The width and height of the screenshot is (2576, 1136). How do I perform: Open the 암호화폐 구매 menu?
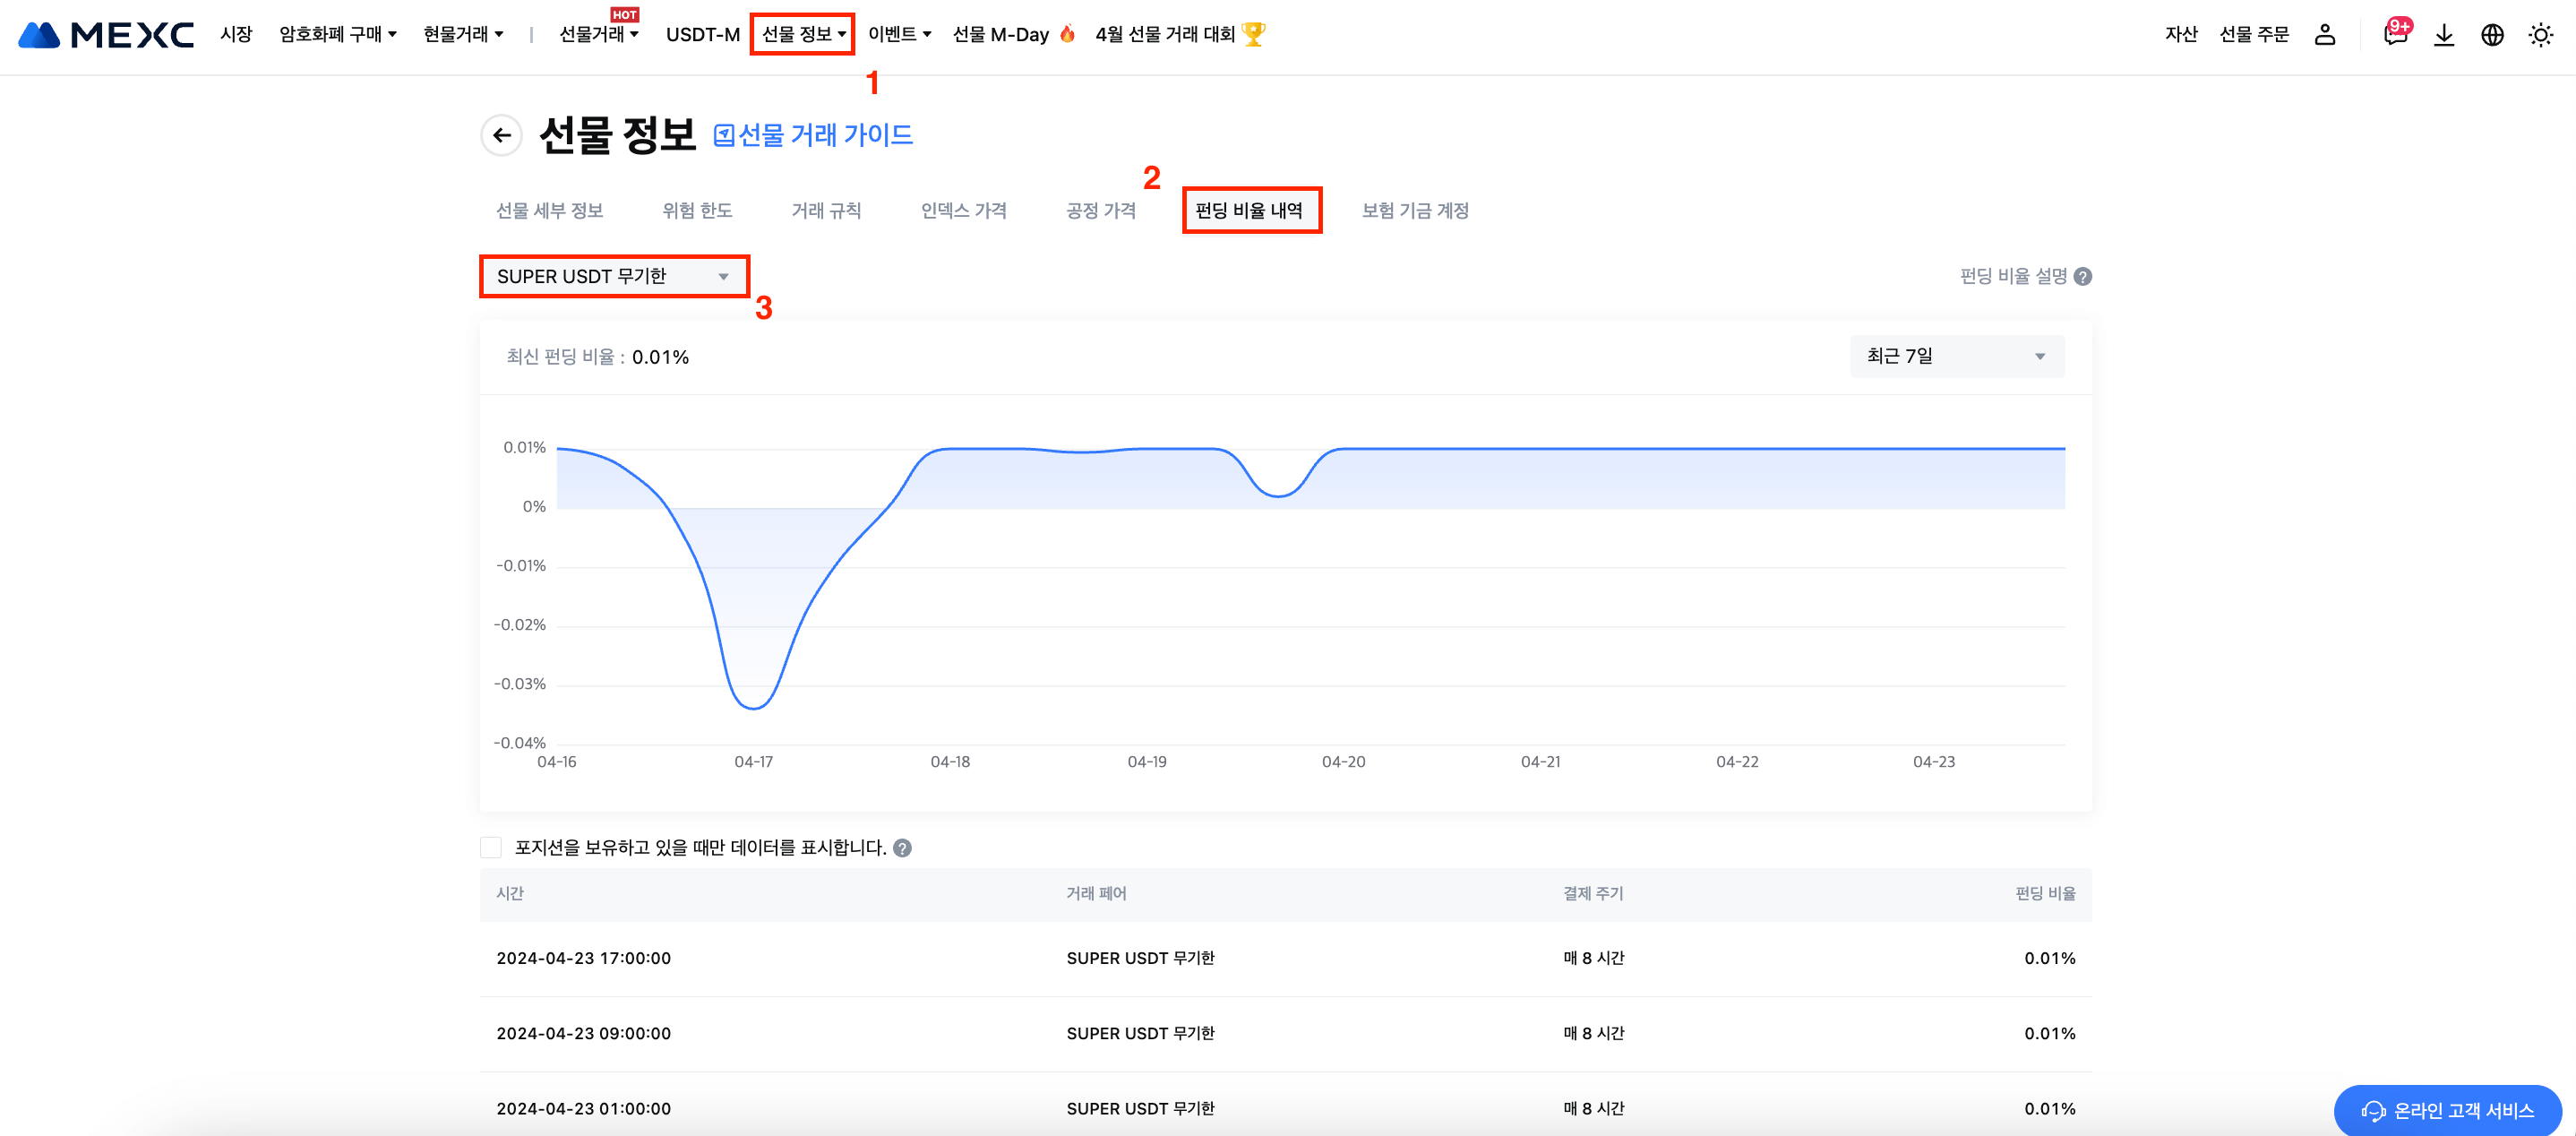[x=338, y=35]
